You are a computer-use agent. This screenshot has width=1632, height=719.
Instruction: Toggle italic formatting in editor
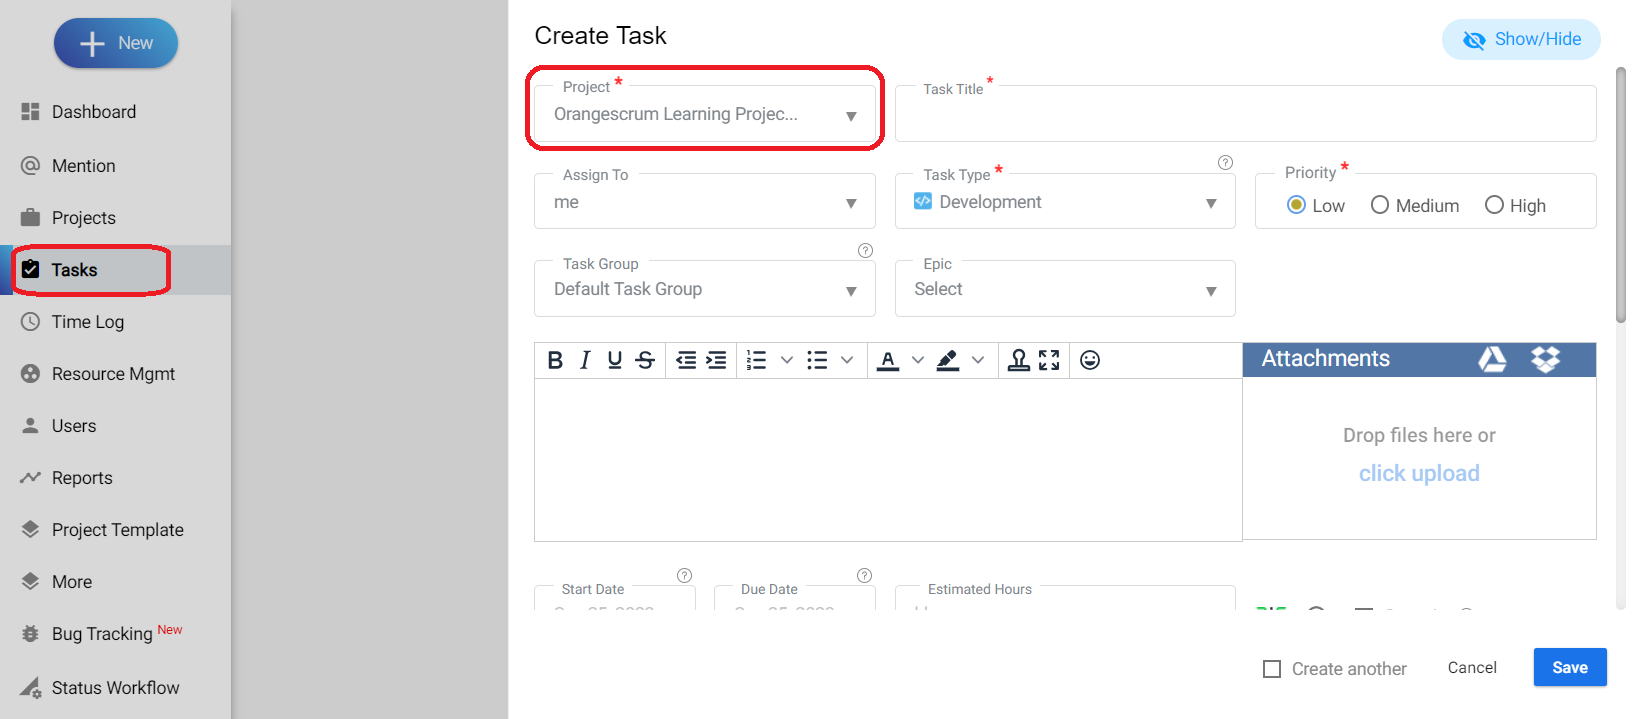click(x=585, y=360)
